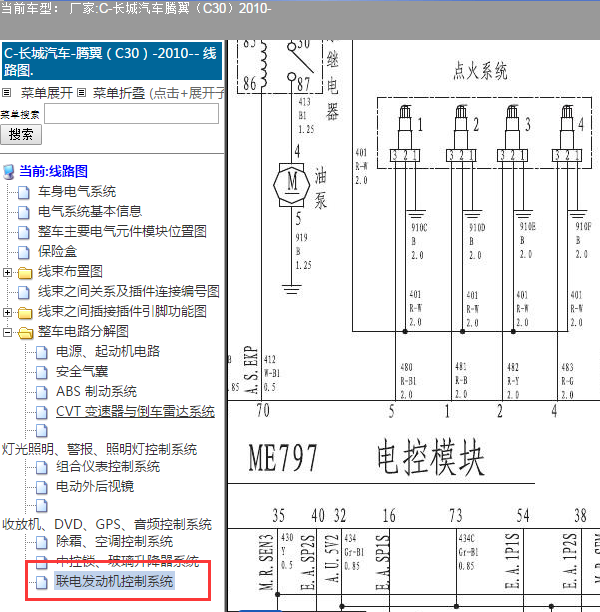Click page icon above 灯光照明、警报、照明灯控制系统
Screen dimensions: 600x612
42,431
